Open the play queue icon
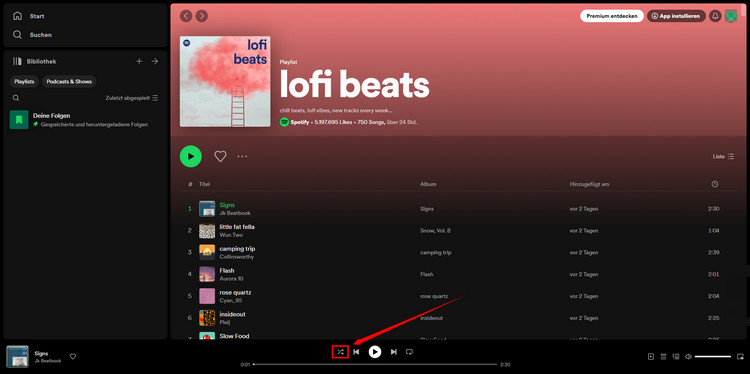Image resolution: width=750 pixels, height=374 pixels. tap(663, 356)
